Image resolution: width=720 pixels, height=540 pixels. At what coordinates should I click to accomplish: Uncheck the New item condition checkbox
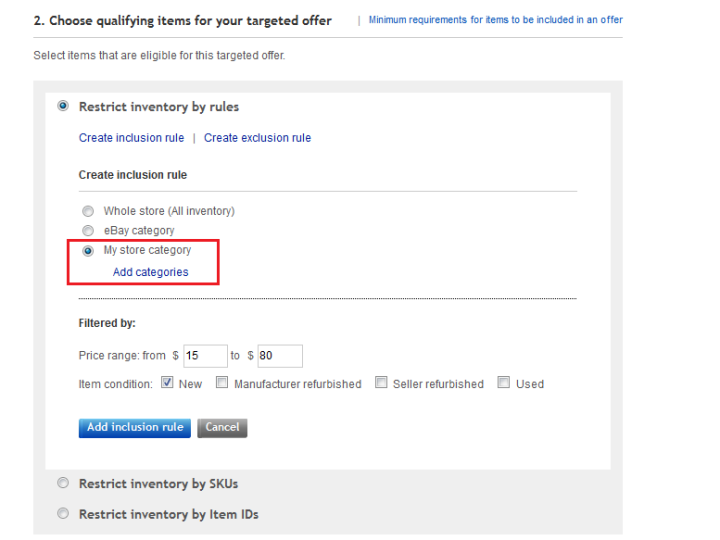click(x=167, y=382)
